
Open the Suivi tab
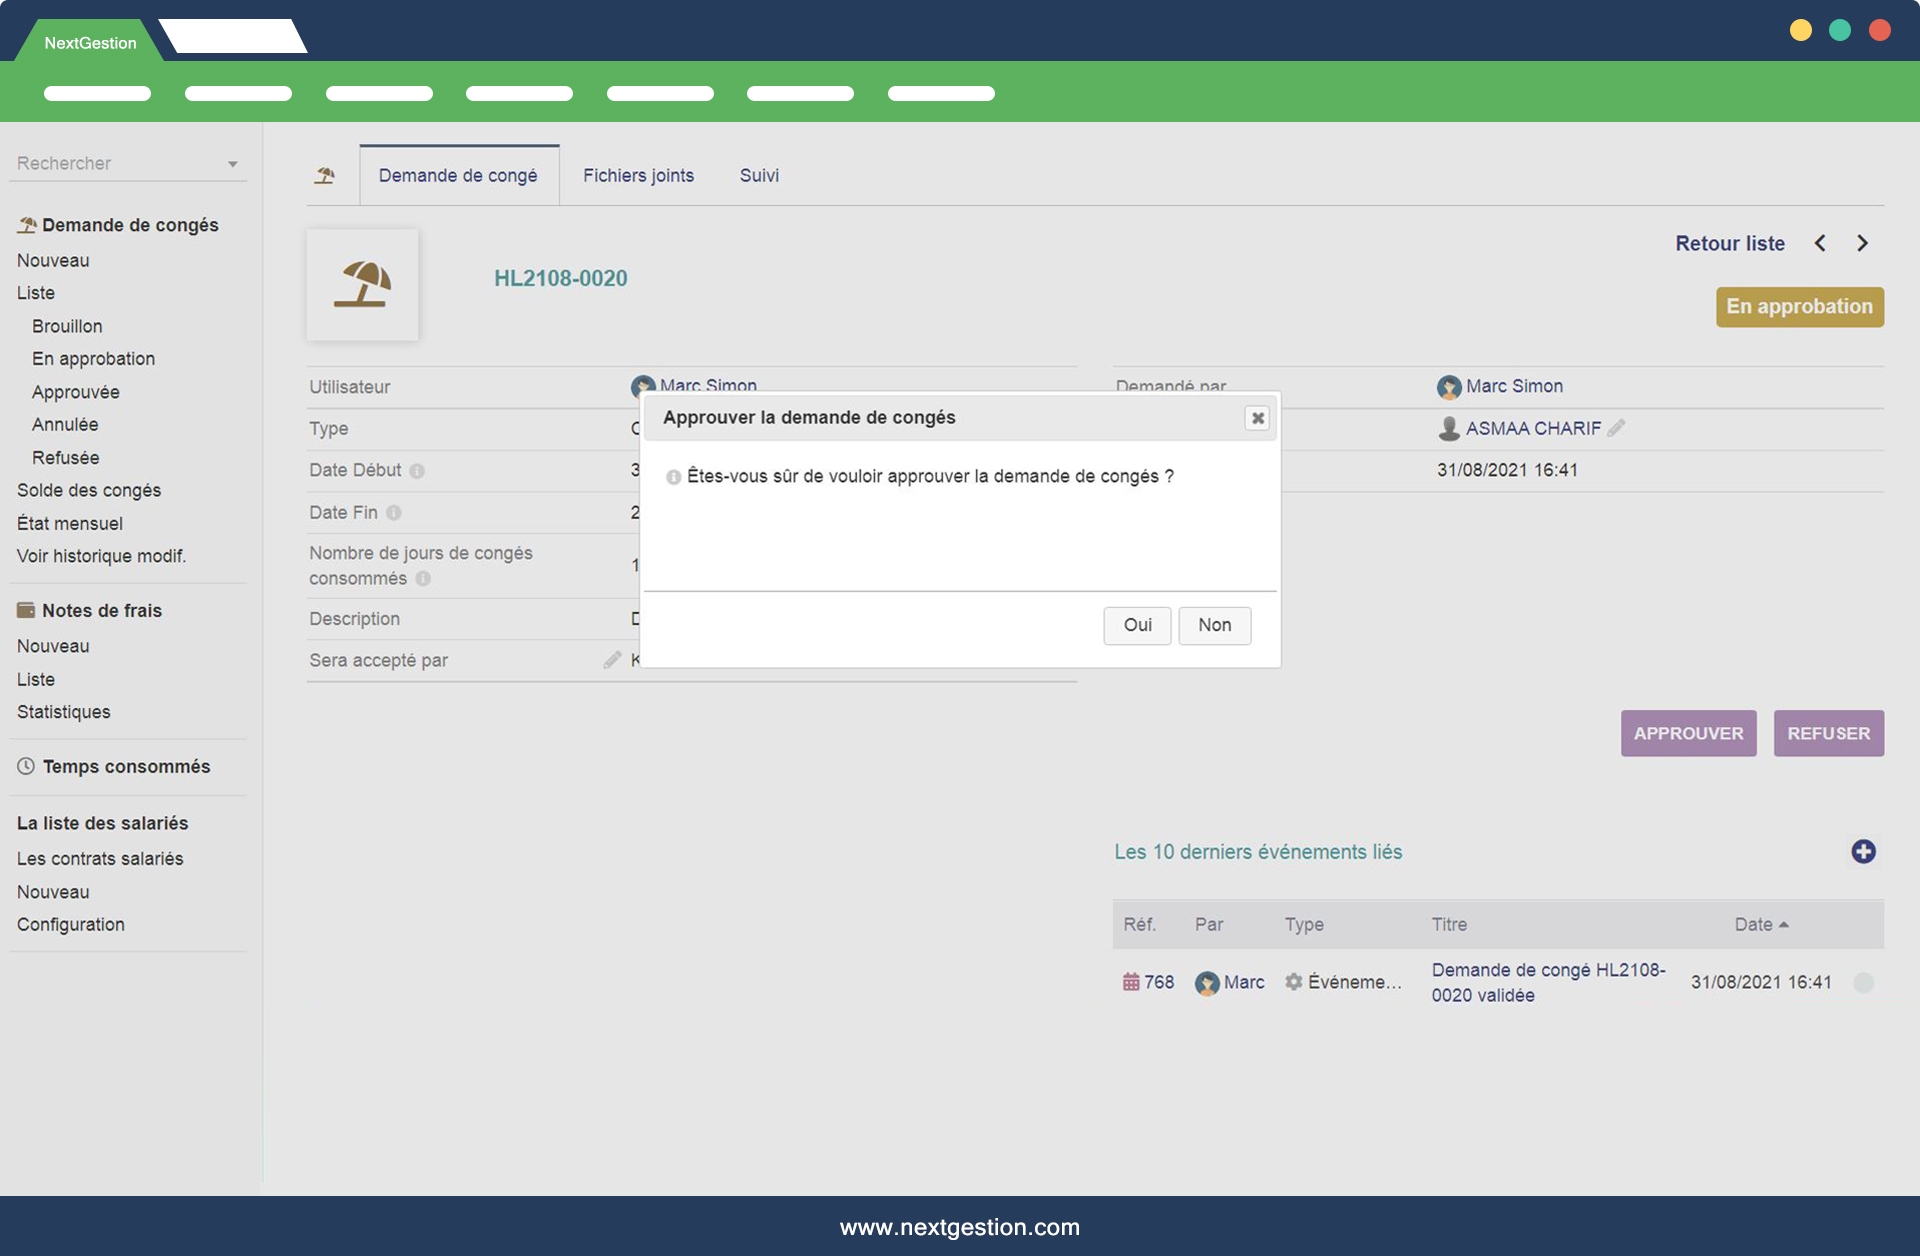759,176
